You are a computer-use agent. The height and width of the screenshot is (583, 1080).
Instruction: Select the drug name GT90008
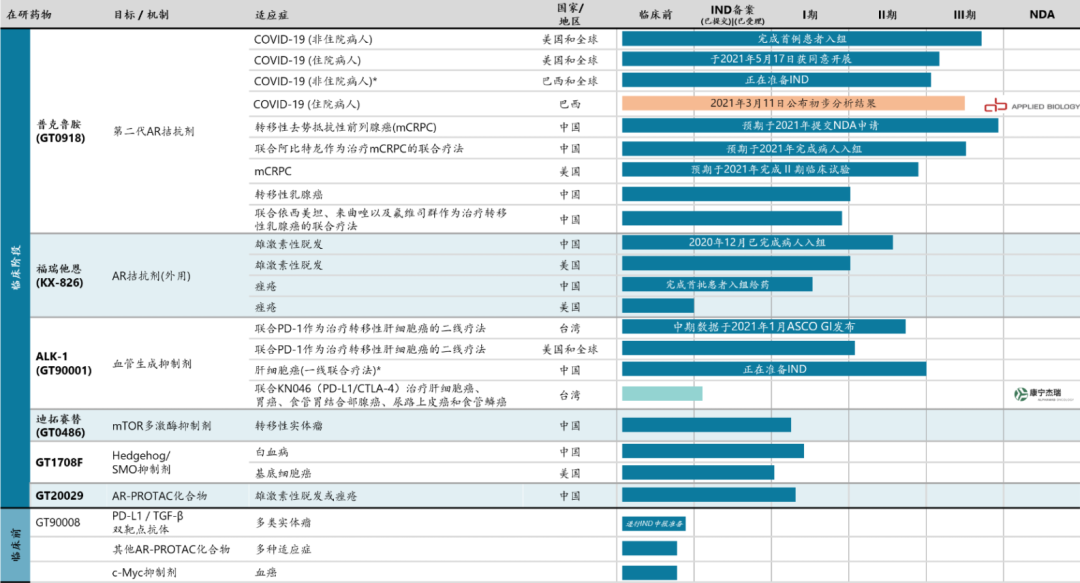(58, 522)
